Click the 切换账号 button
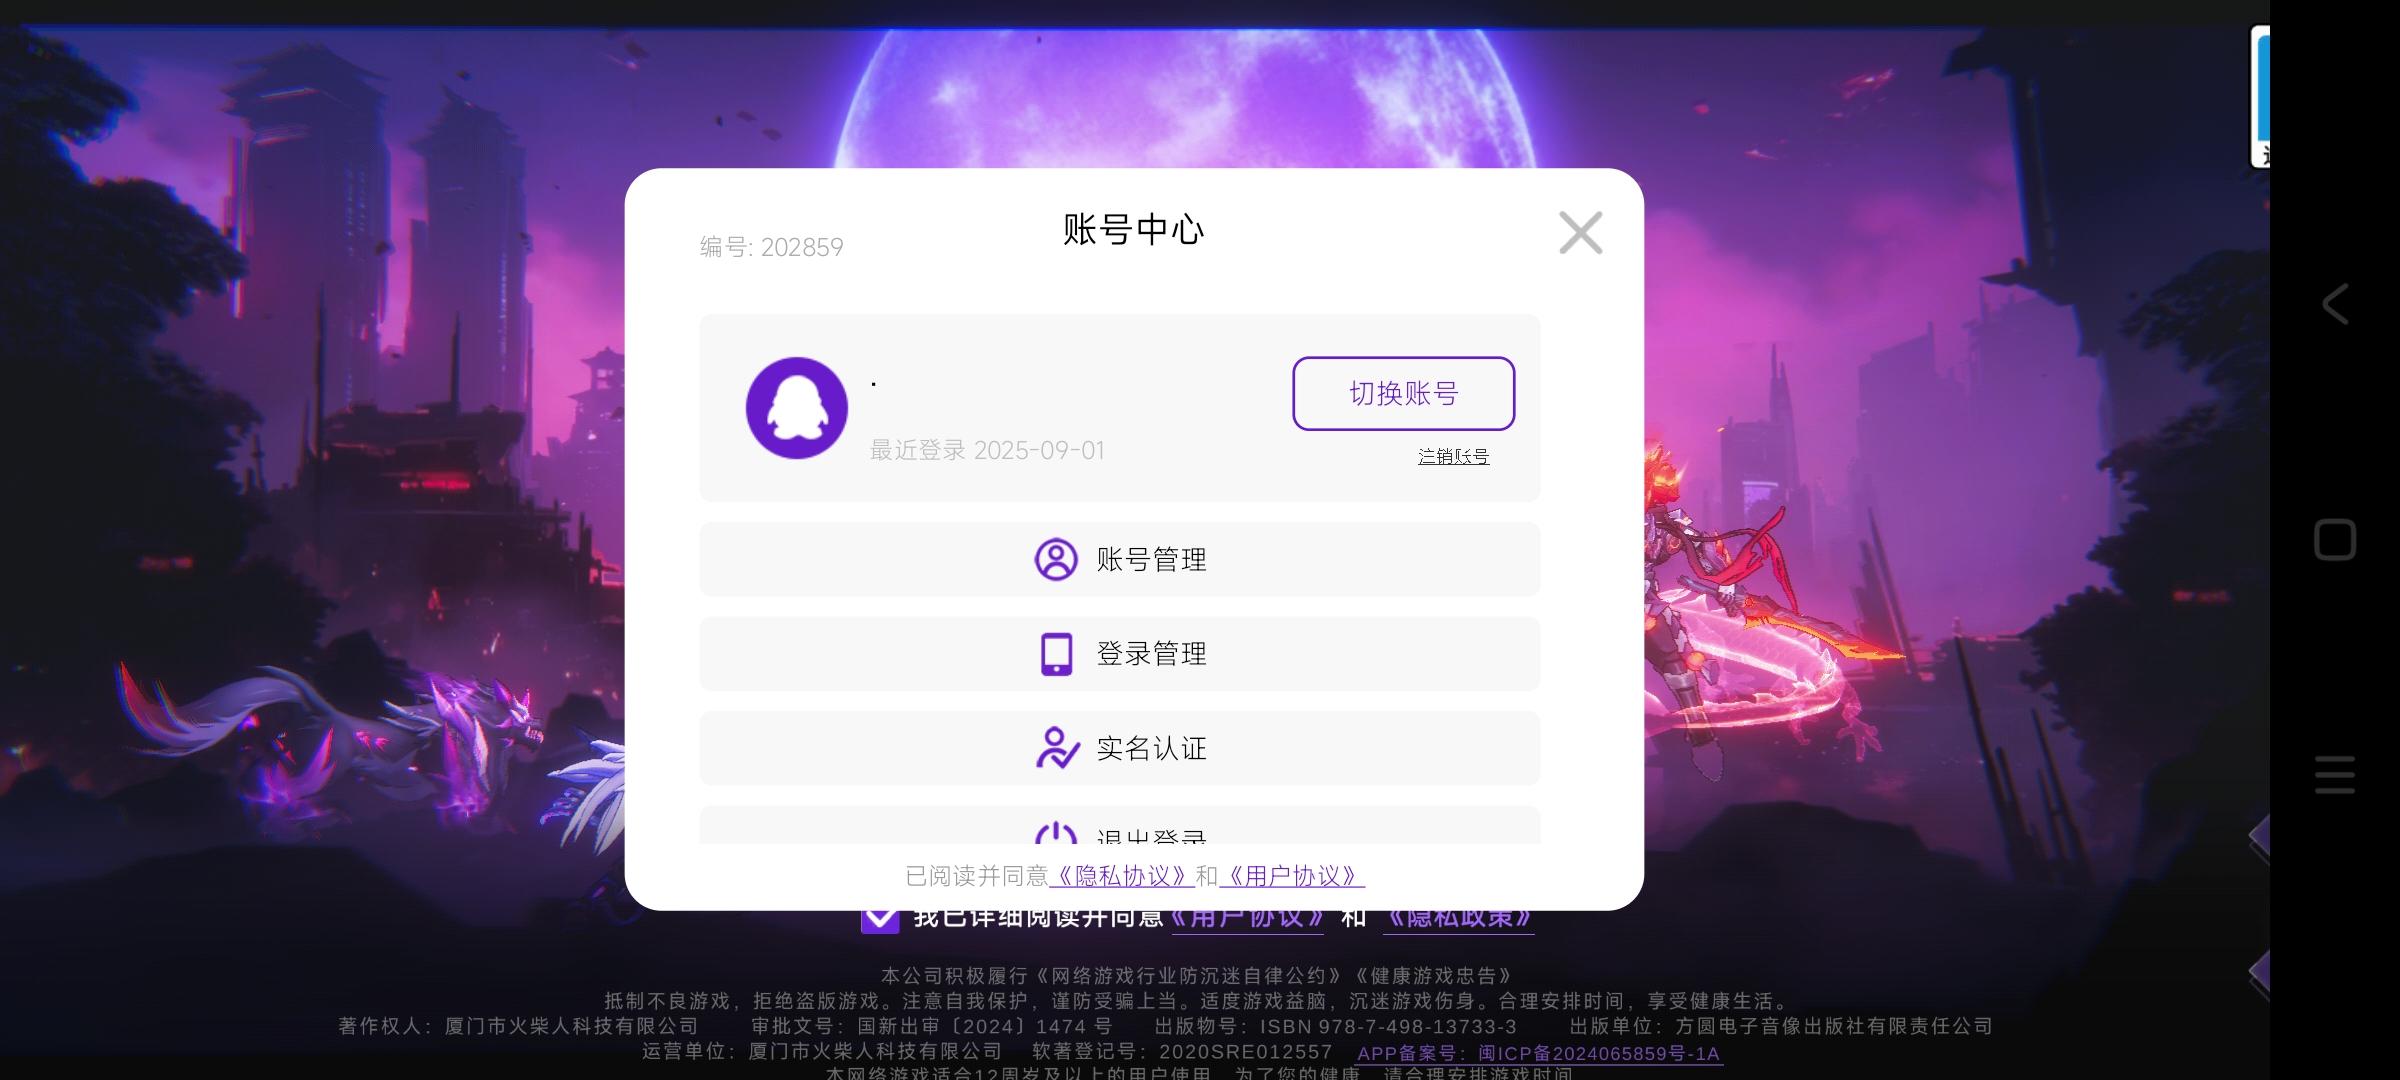The image size is (2400, 1080). (1403, 393)
